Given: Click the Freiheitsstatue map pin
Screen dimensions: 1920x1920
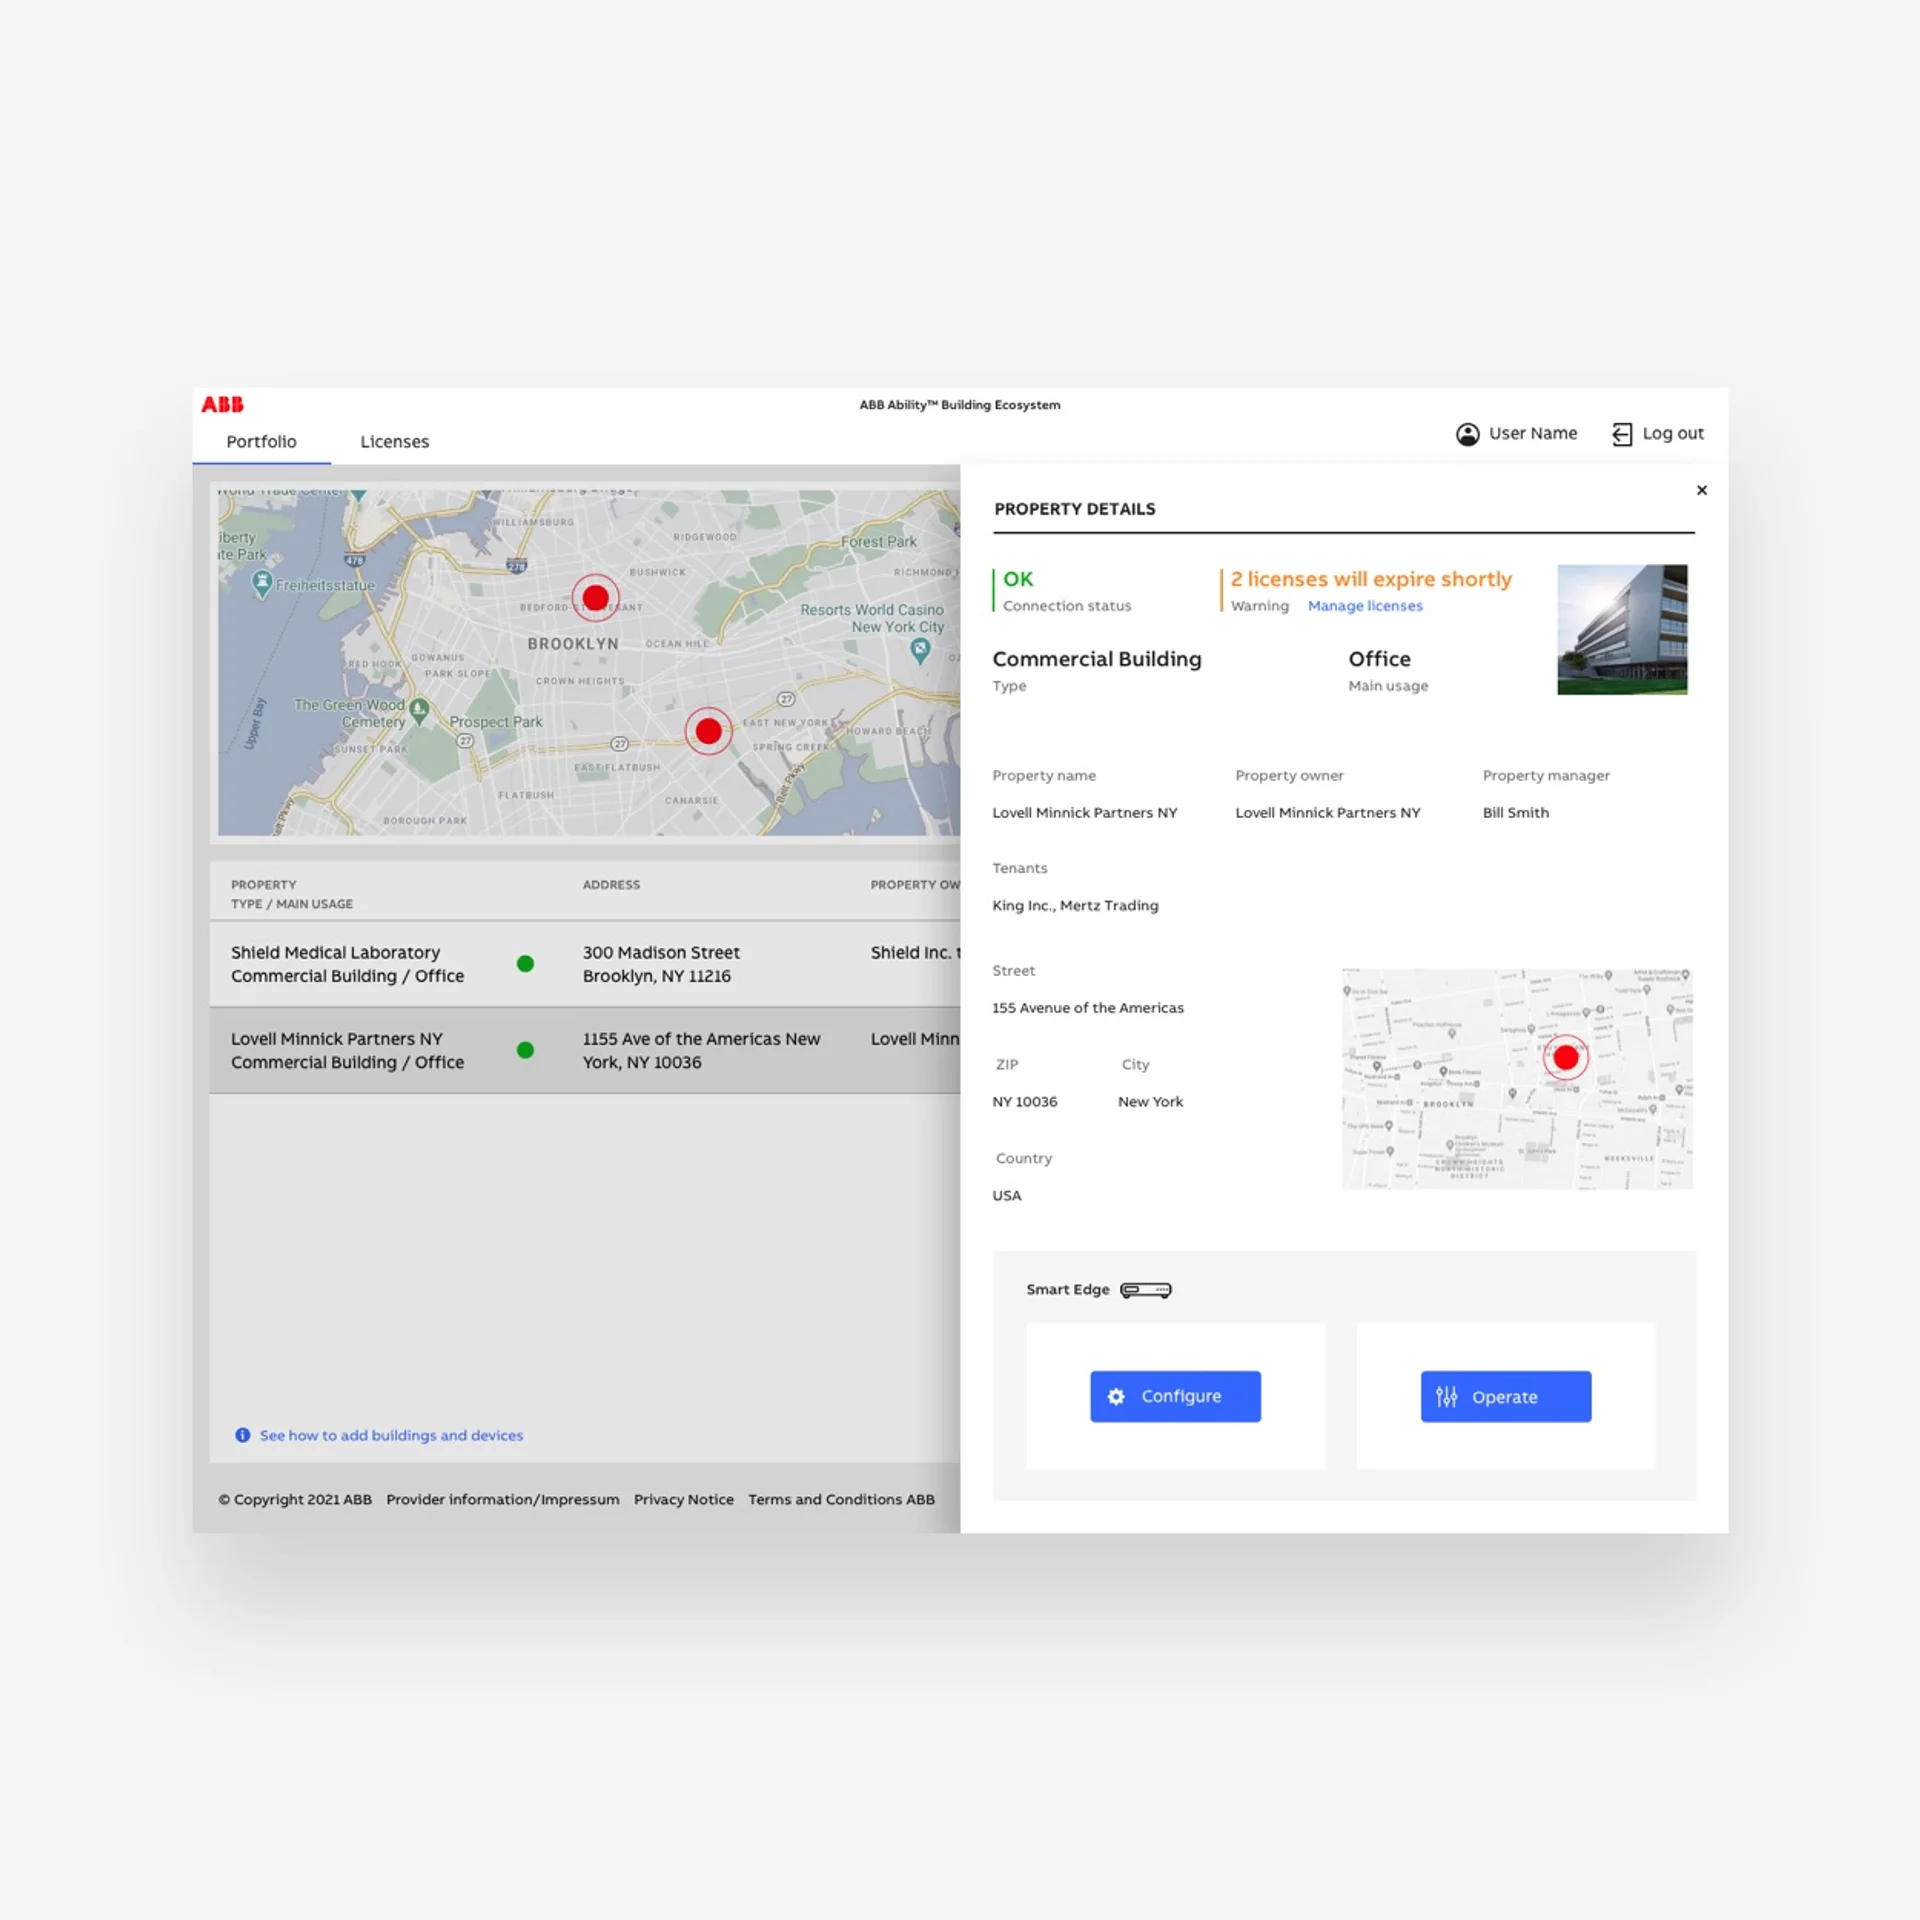Looking at the screenshot, I should (x=262, y=583).
